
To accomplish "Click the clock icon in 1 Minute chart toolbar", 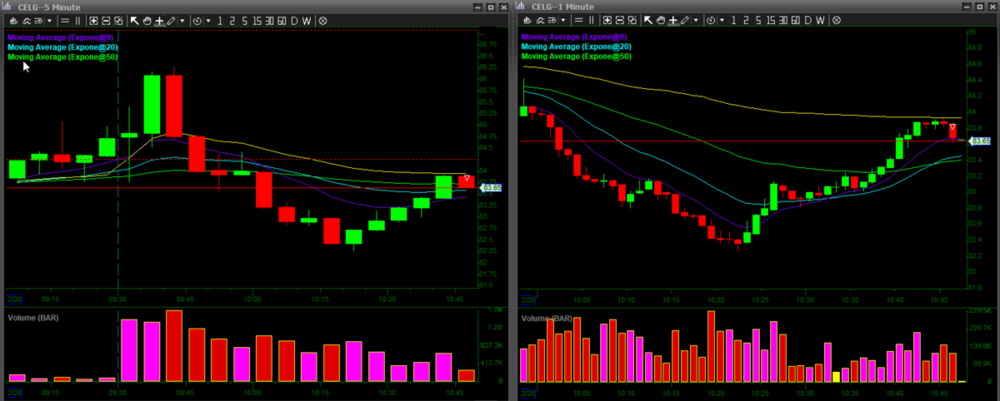I will click(x=709, y=20).
